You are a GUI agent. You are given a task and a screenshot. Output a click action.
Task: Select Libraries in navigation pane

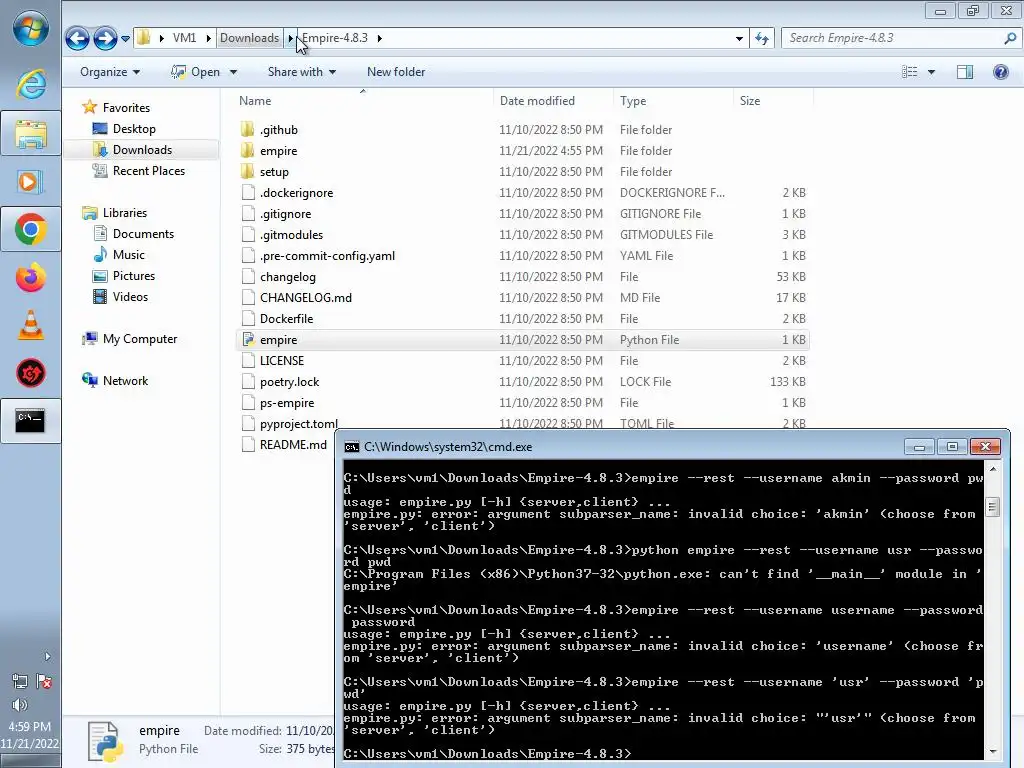[x=125, y=213]
